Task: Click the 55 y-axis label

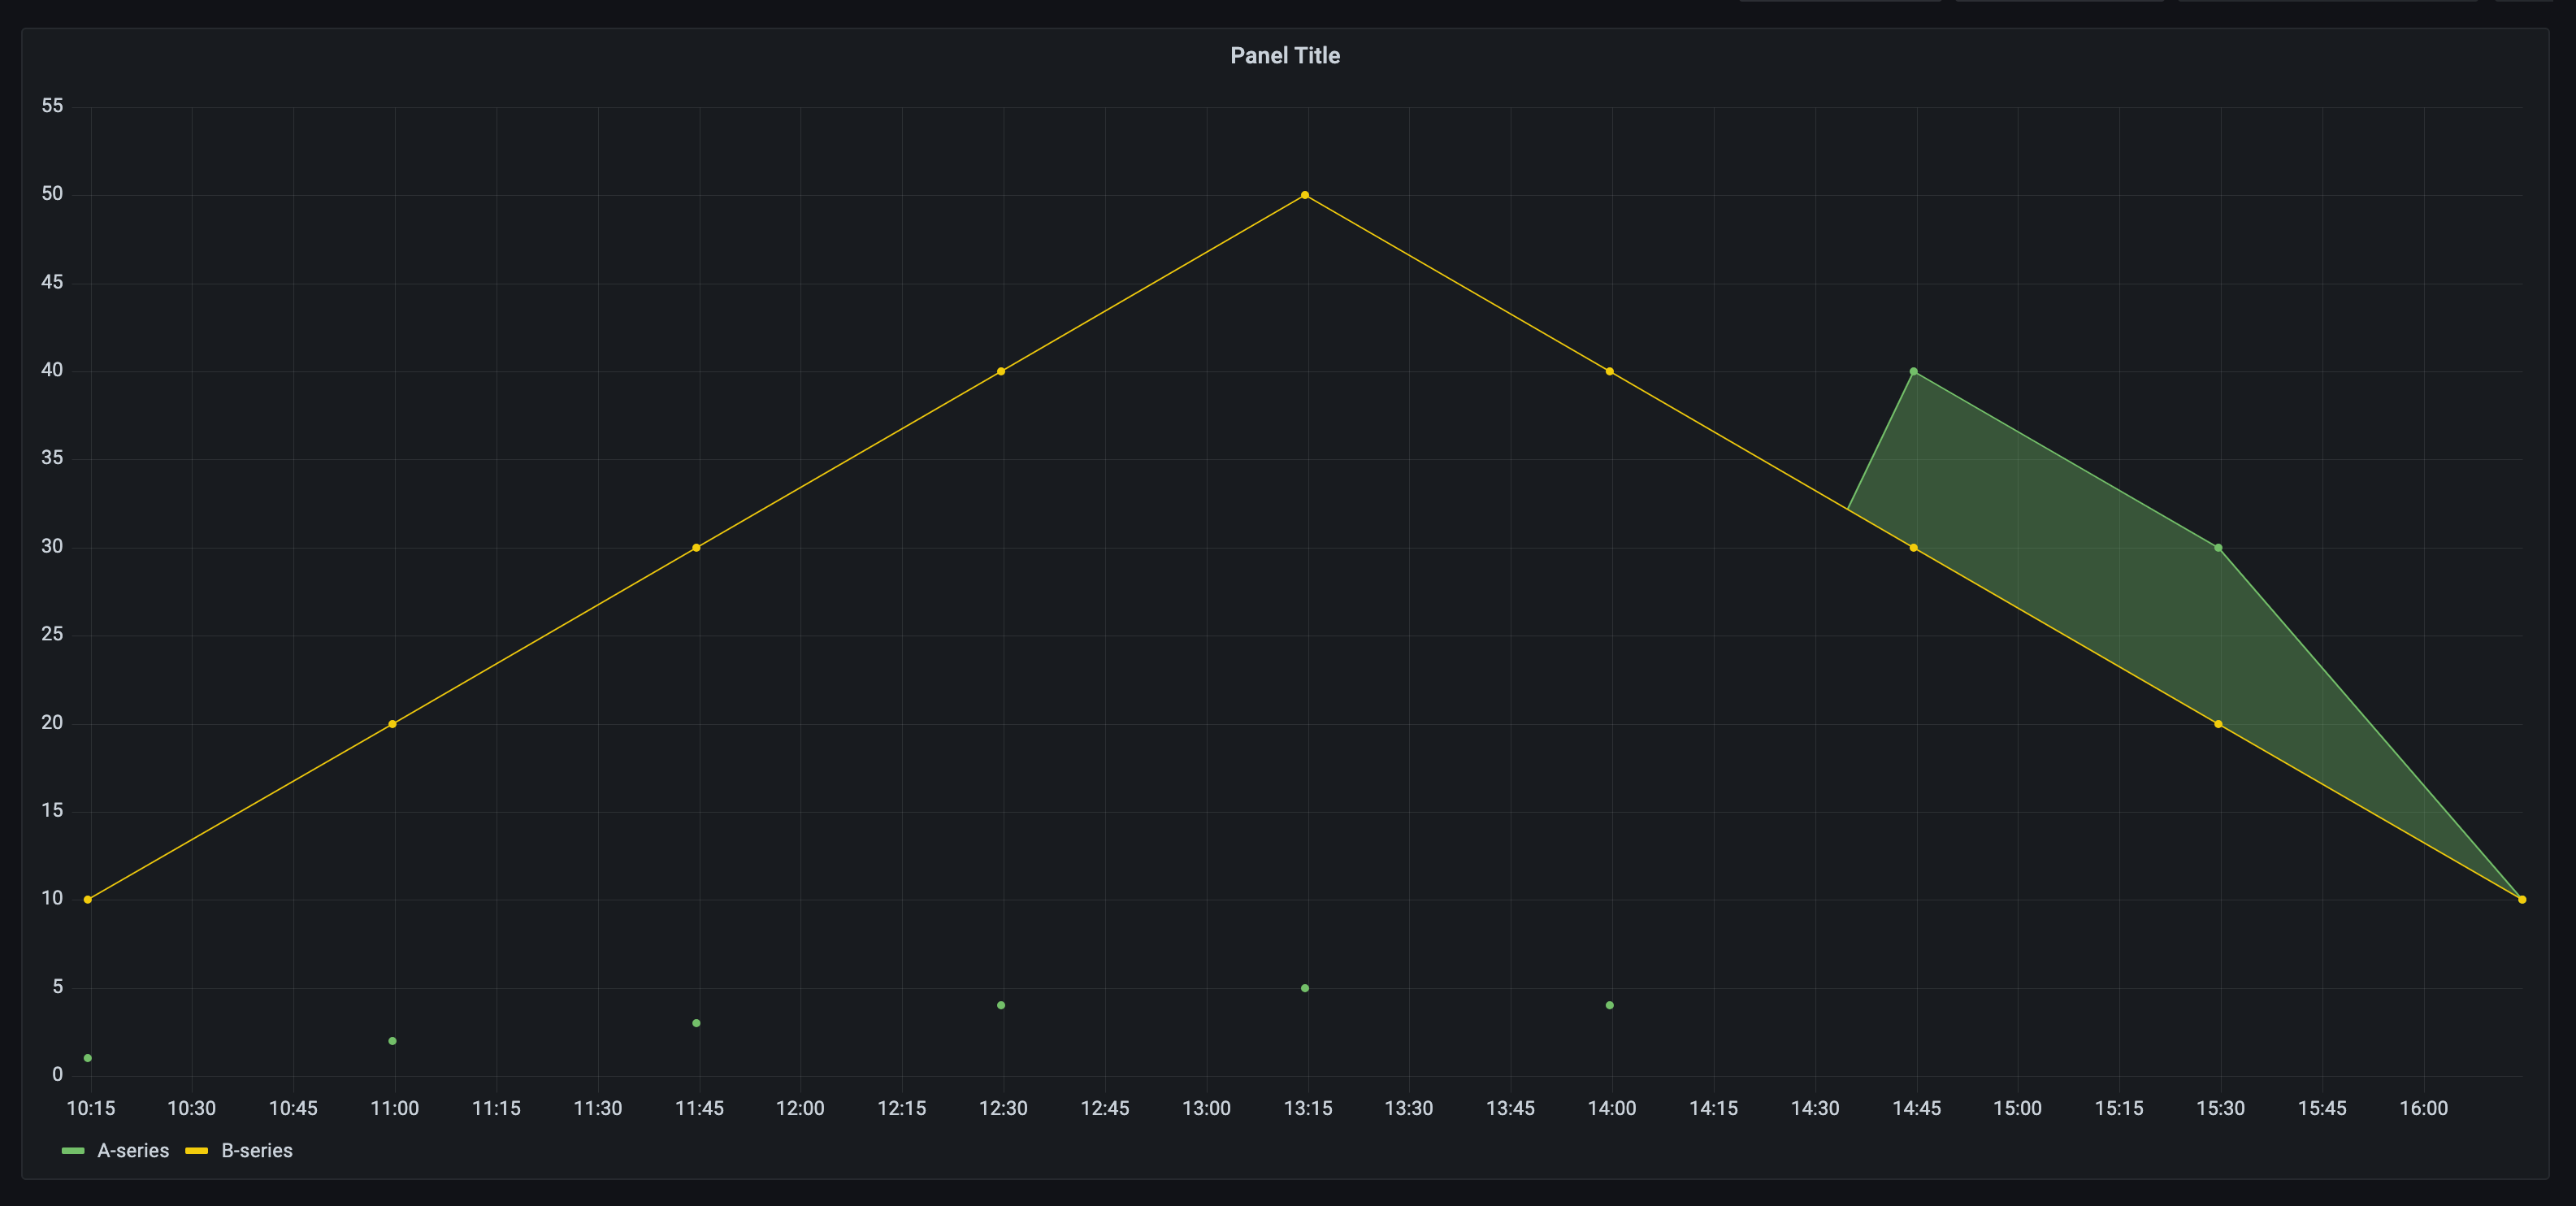Action: click(52, 106)
